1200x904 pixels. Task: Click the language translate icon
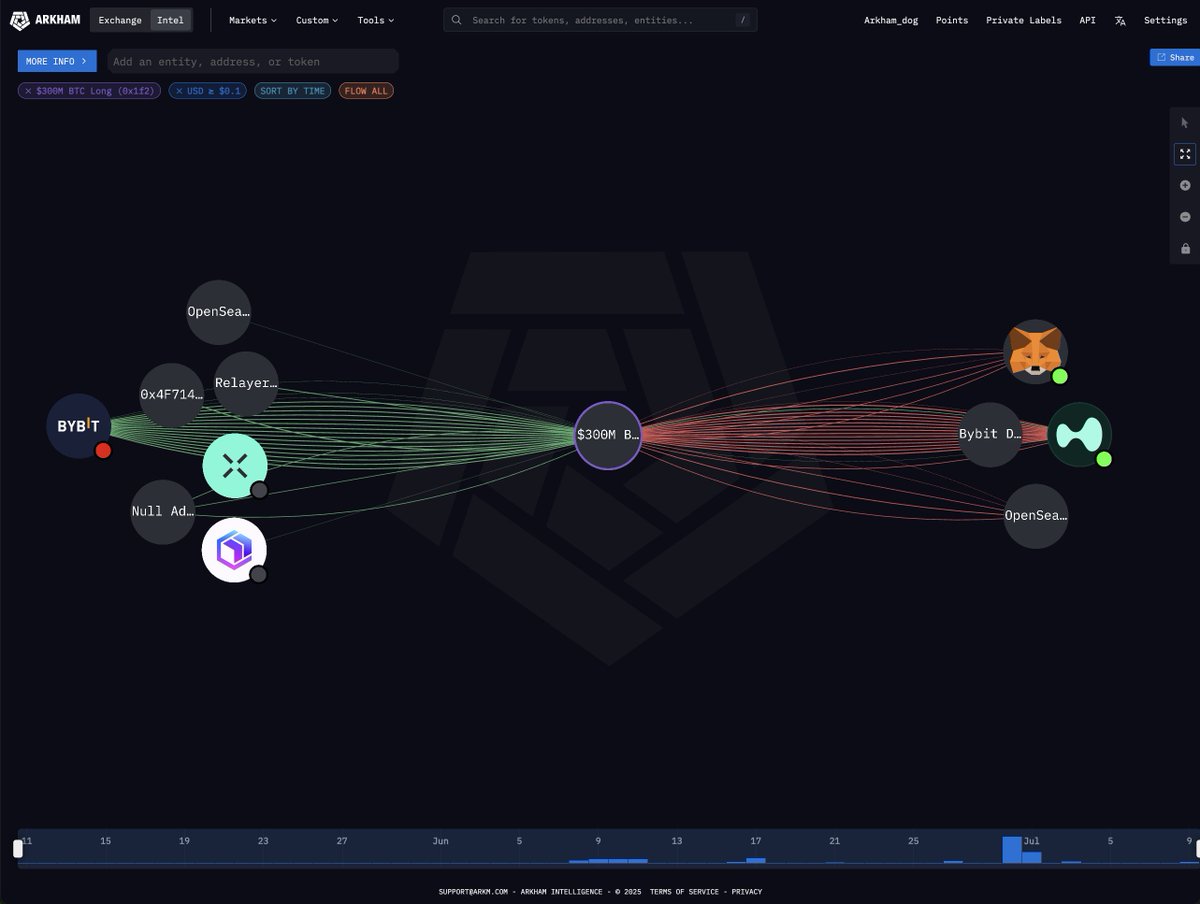point(1120,20)
